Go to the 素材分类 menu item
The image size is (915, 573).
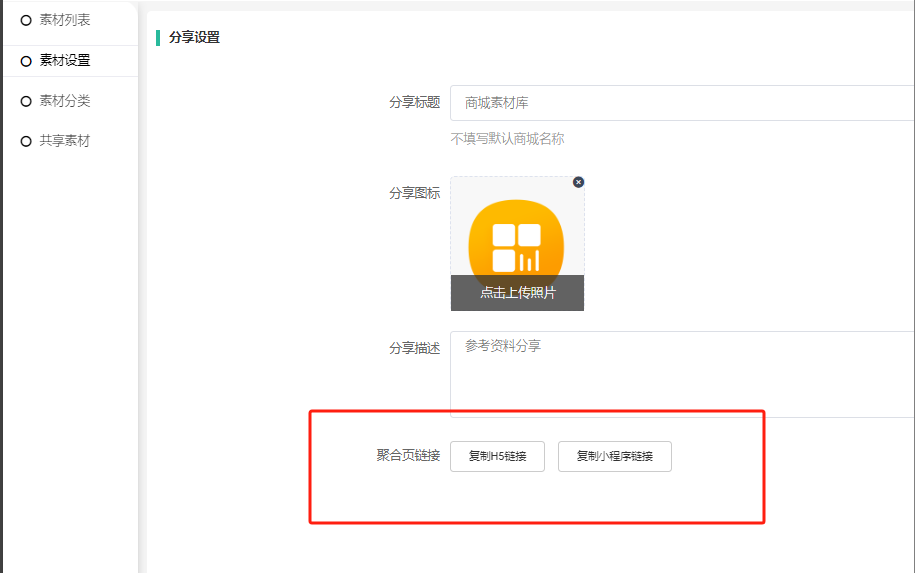pyautogui.click(x=65, y=101)
